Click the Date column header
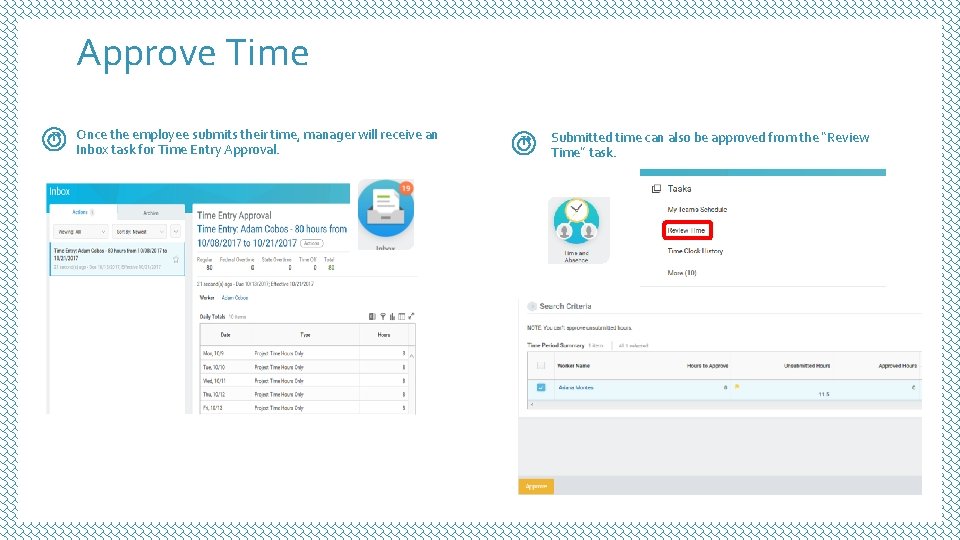This screenshot has height=540, width=960. 225,335
